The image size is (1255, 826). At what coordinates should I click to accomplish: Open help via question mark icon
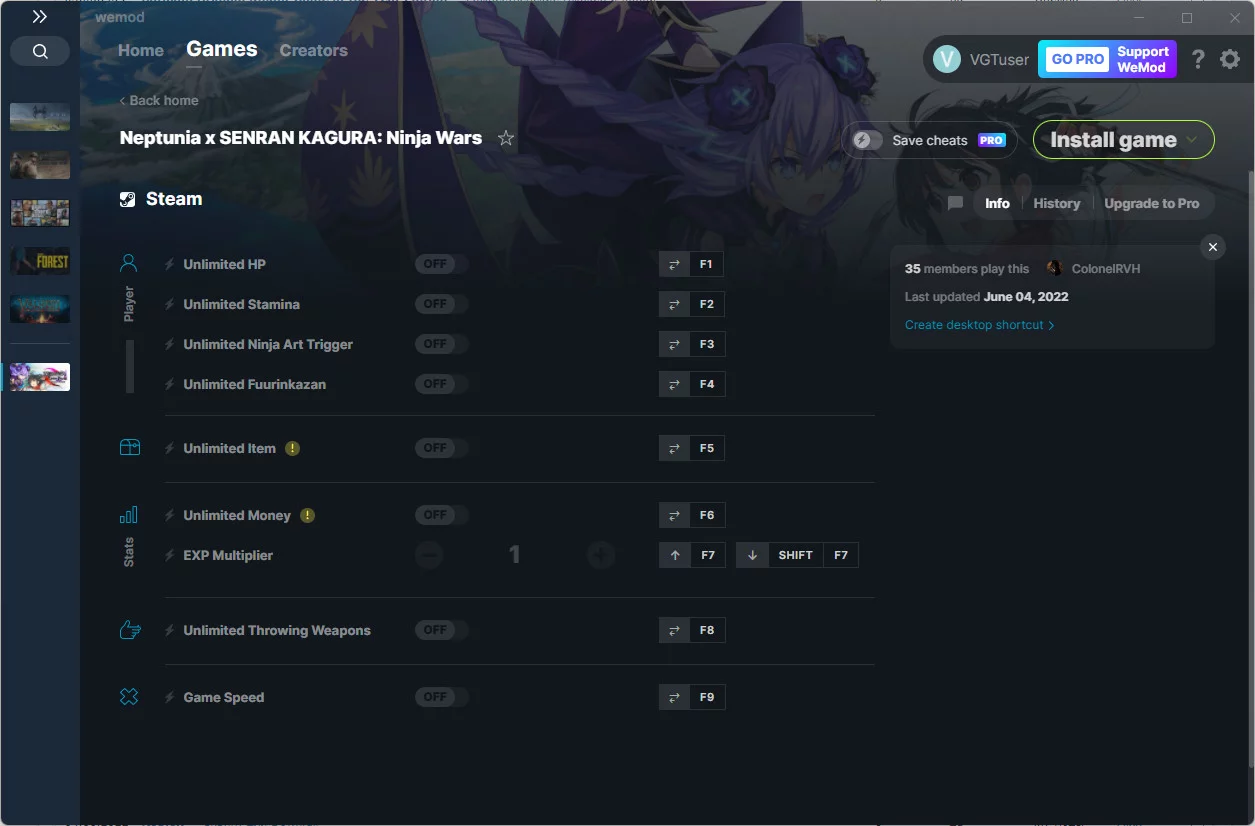(x=1198, y=59)
